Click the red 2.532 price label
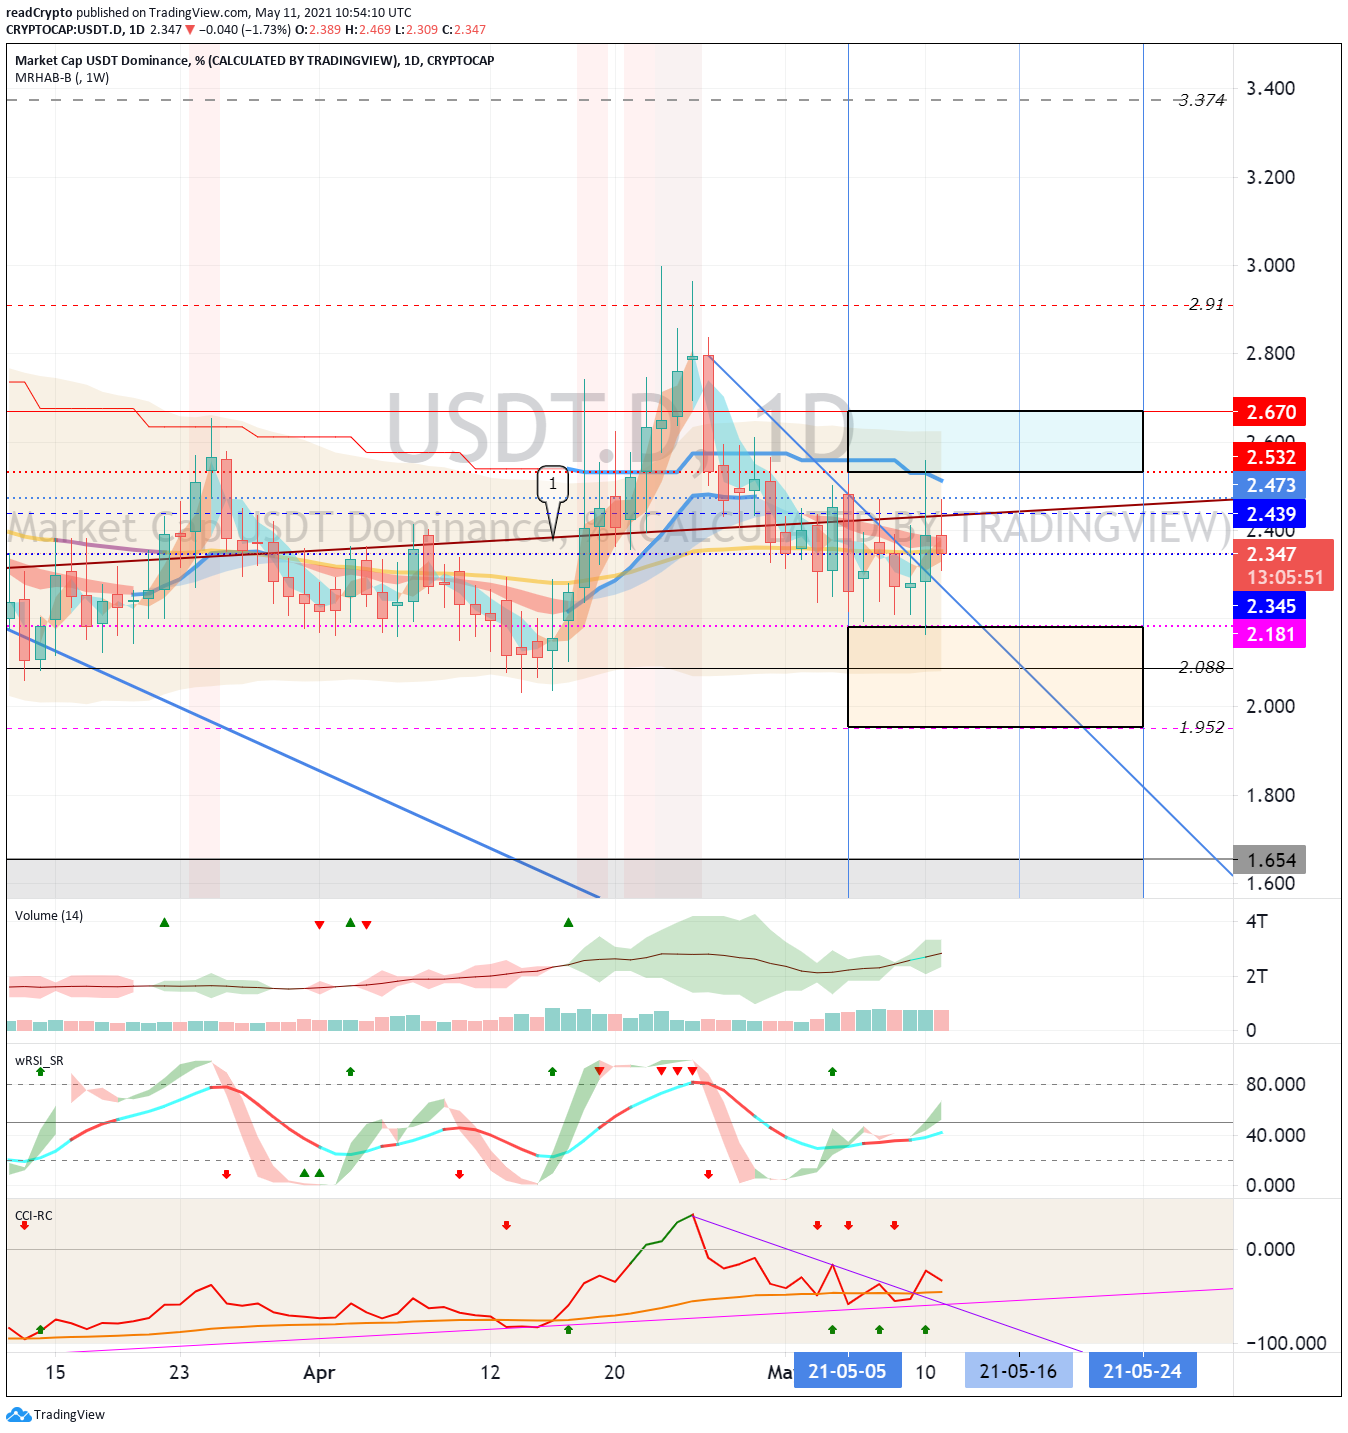This screenshot has width=1348, height=1433. [x=1270, y=457]
